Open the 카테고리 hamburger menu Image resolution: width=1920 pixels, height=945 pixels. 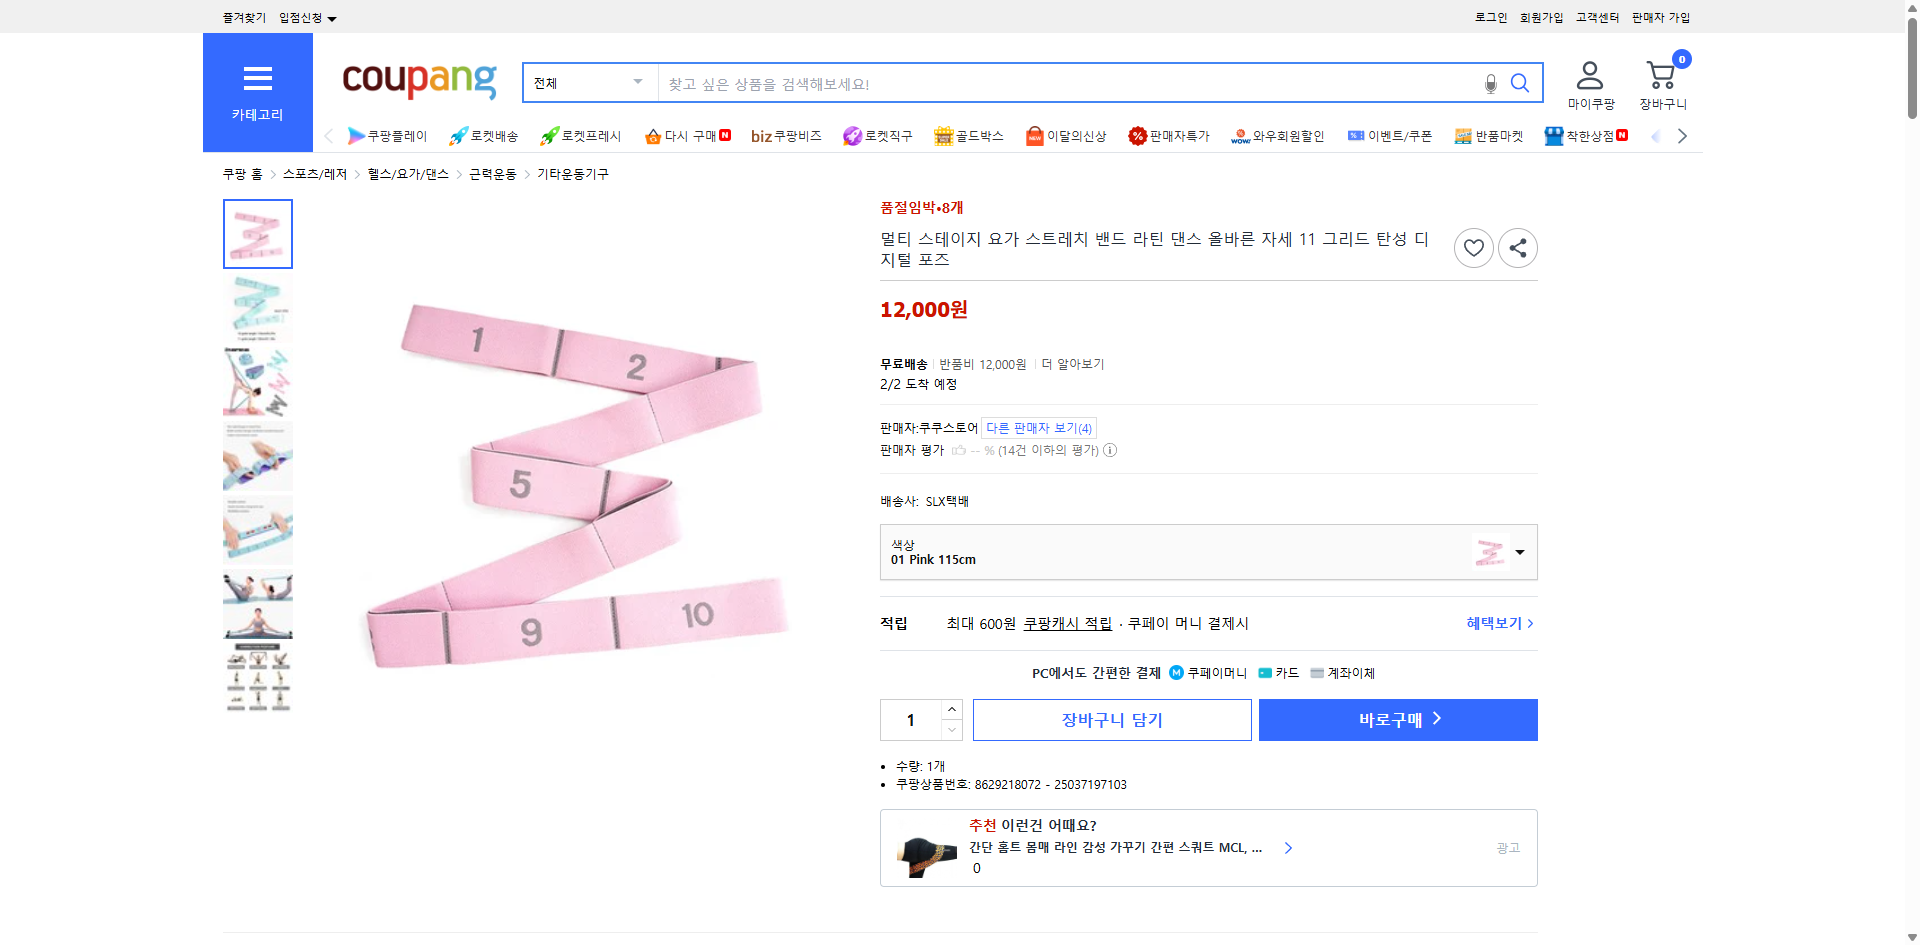pyautogui.click(x=257, y=79)
